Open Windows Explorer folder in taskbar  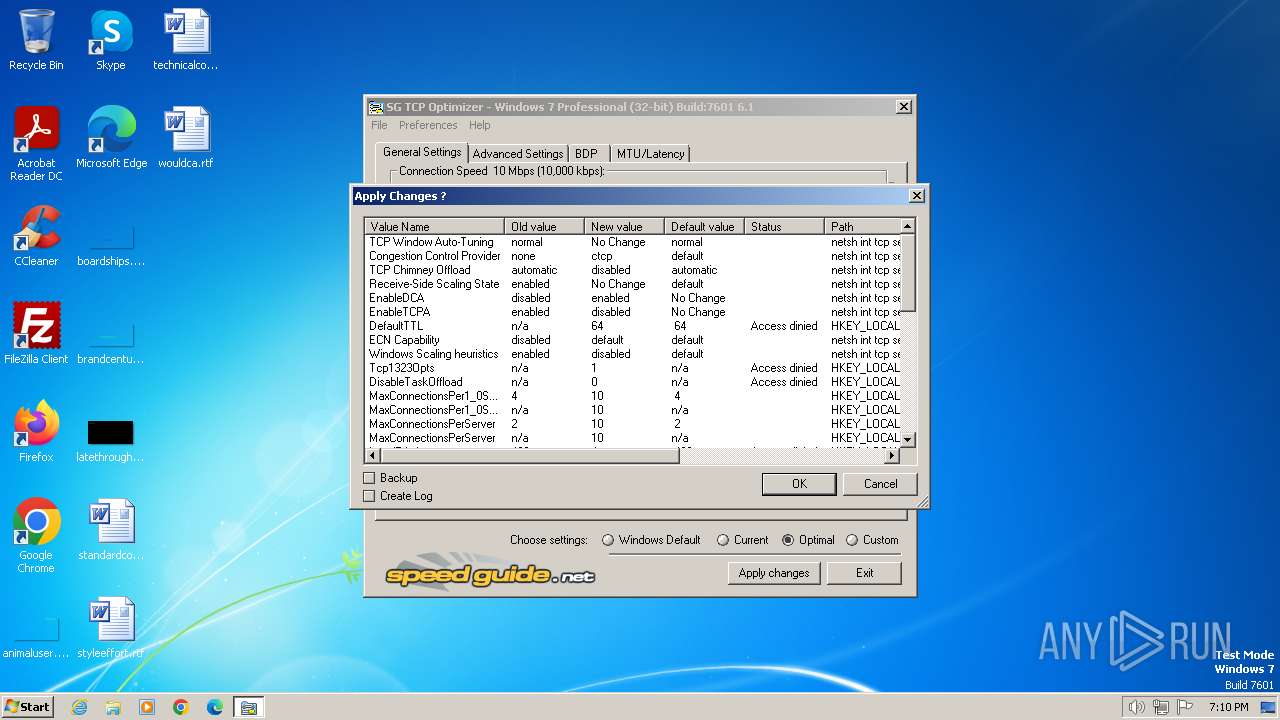point(113,707)
